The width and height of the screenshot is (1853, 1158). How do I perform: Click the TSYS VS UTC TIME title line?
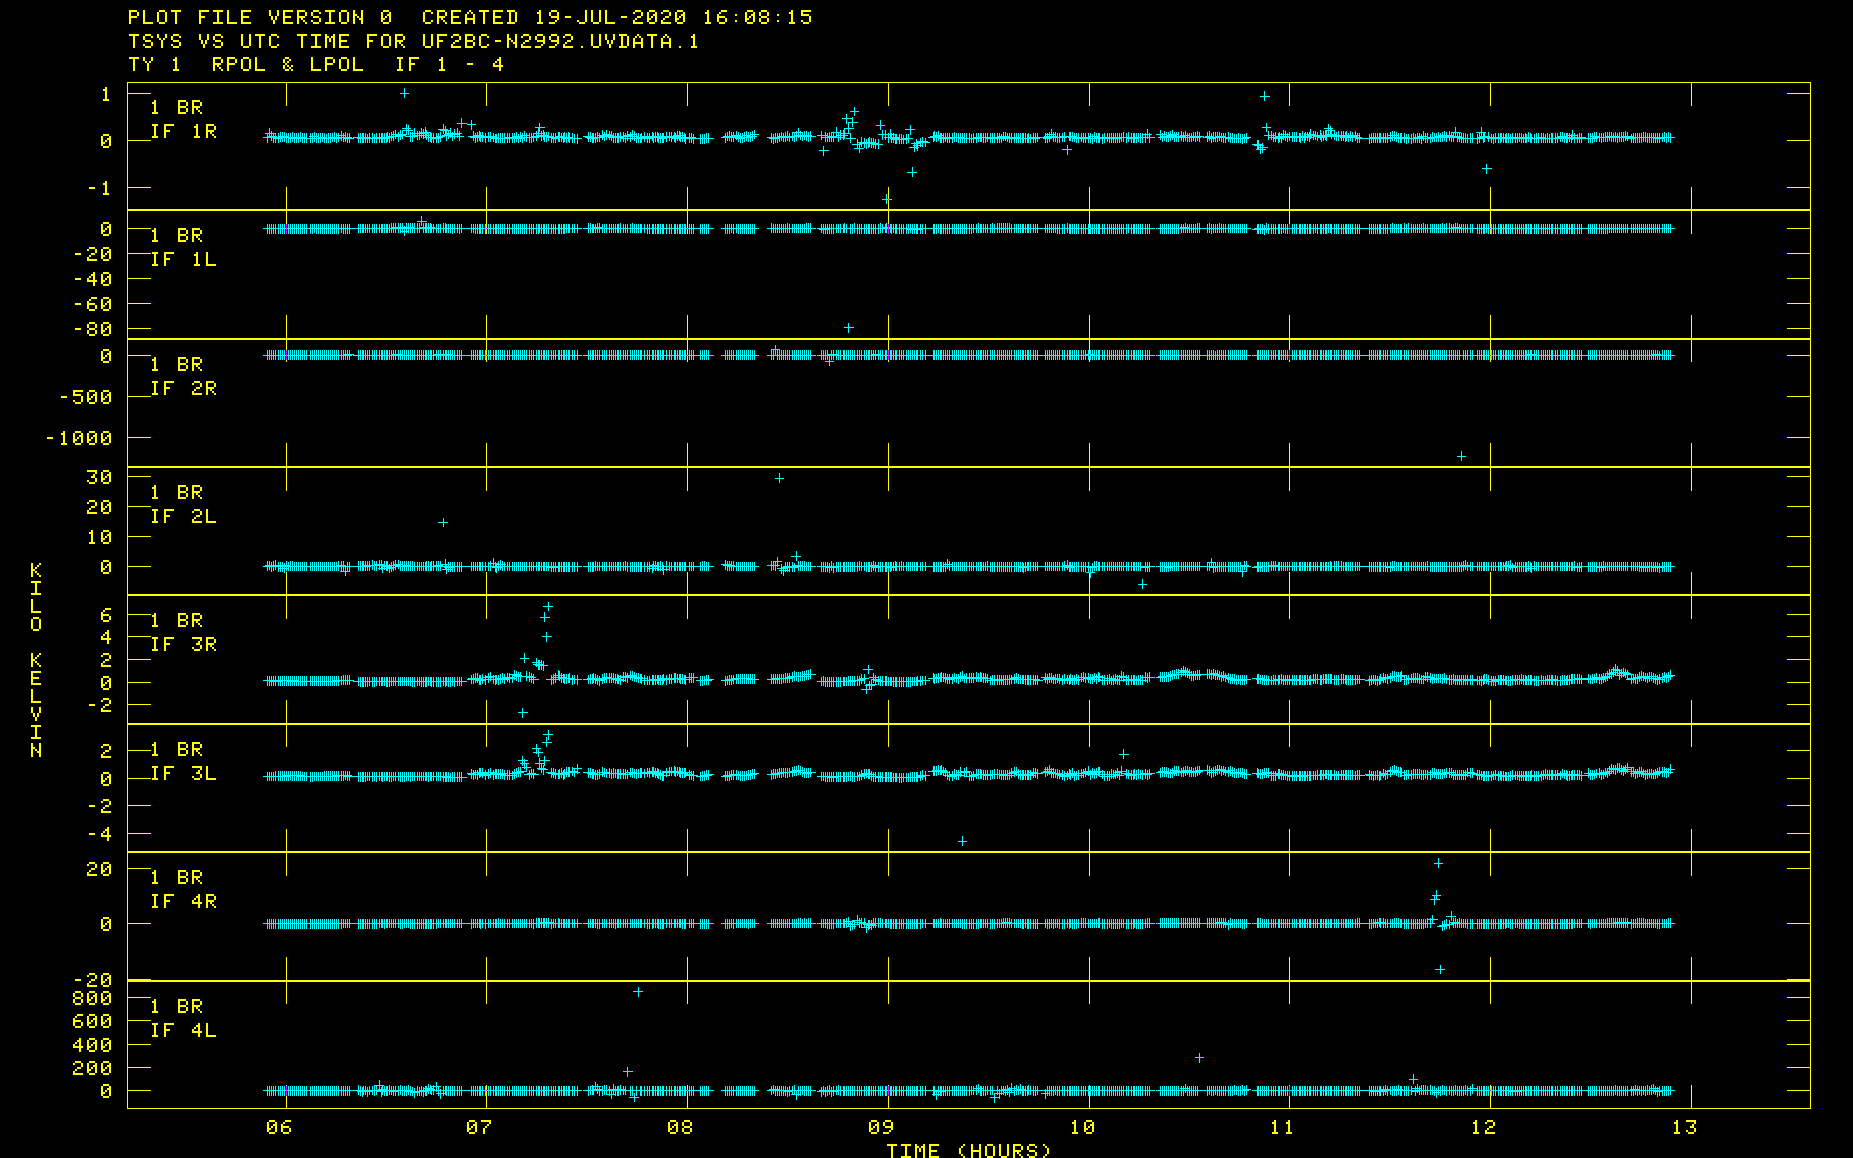click(413, 41)
